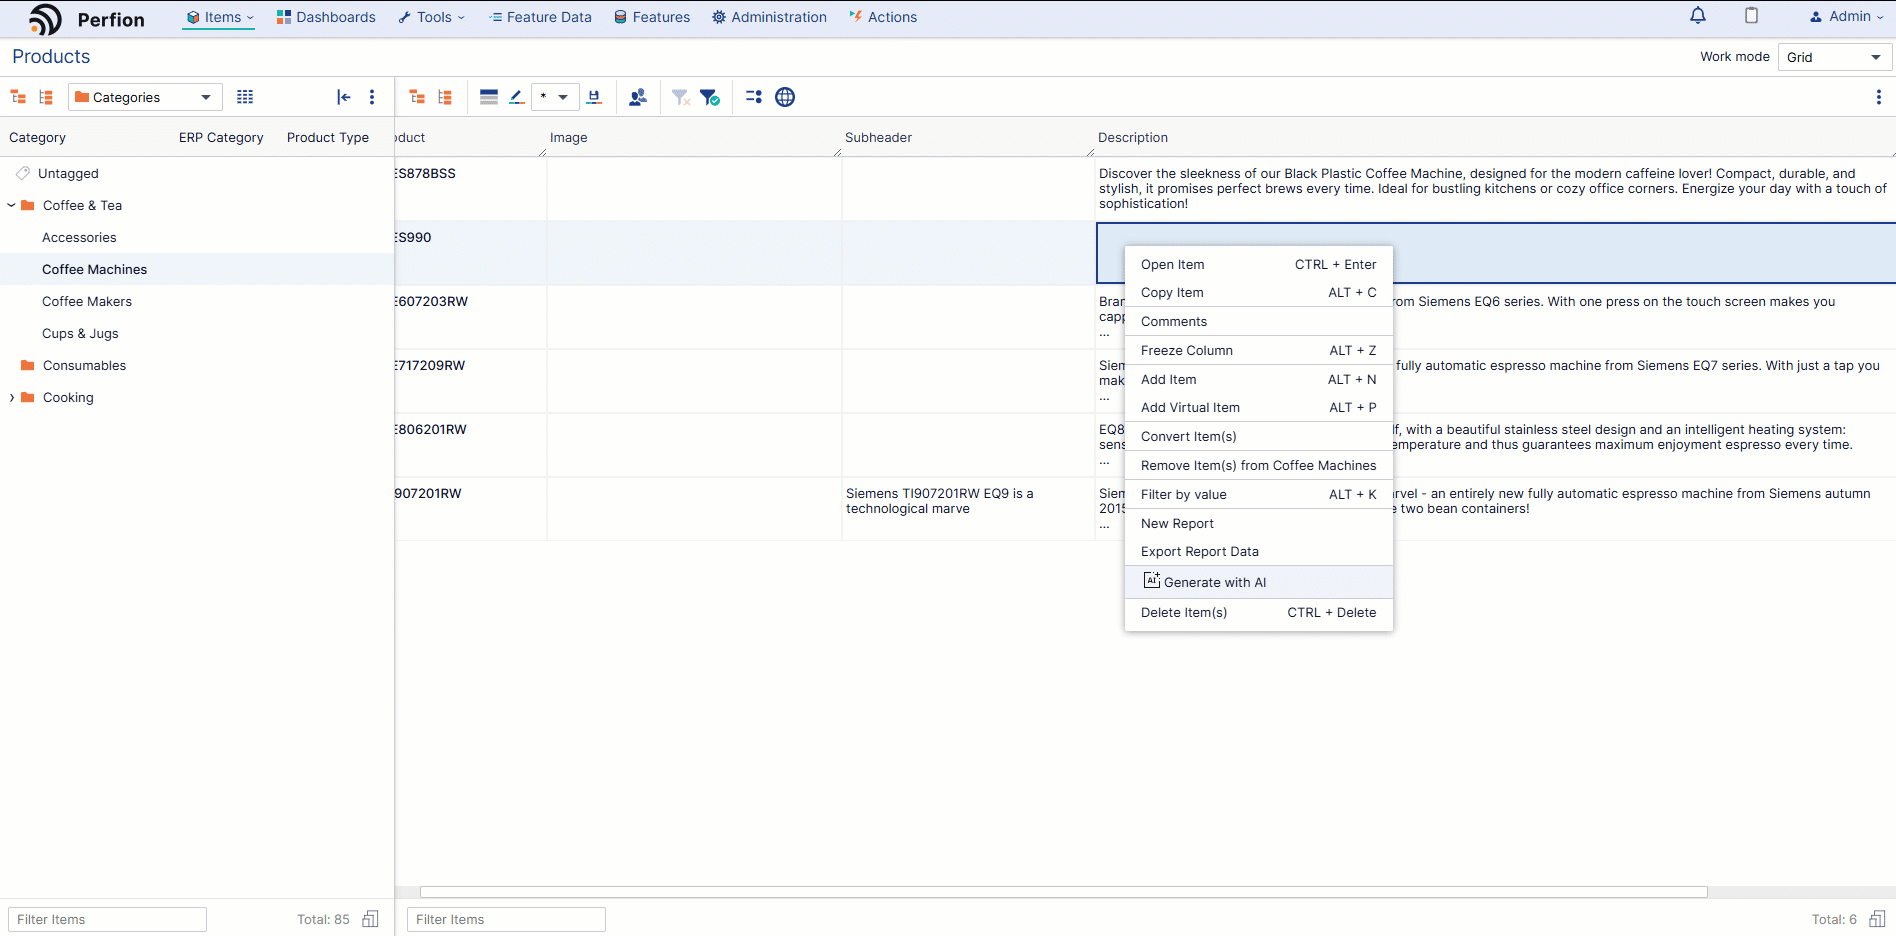Image resolution: width=1896 pixels, height=936 pixels.
Task: Expand the Cooking category
Action: 11,397
